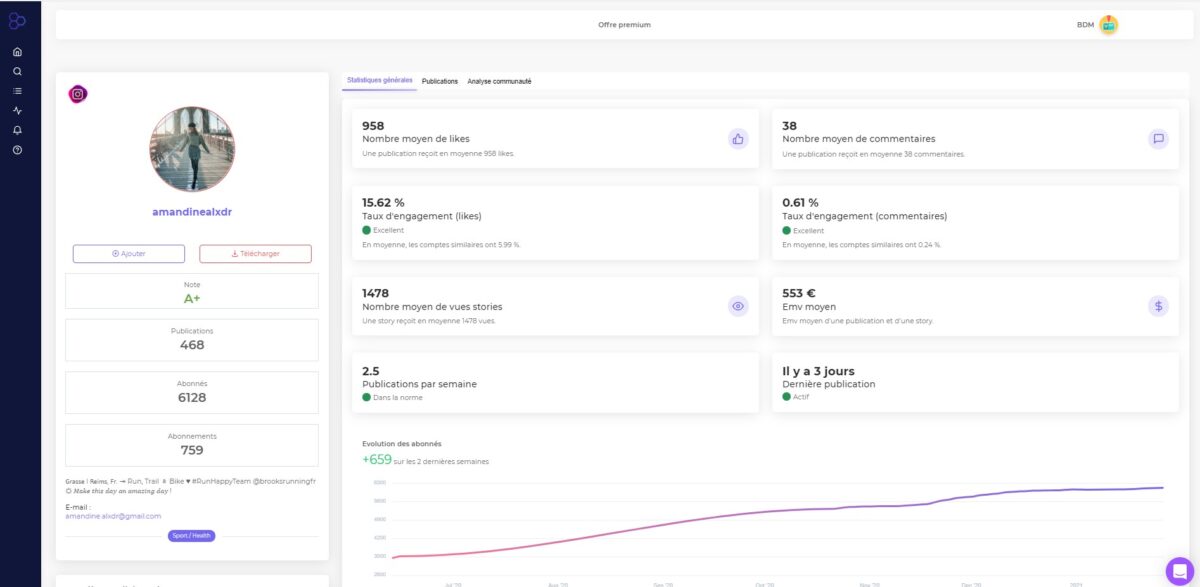This screenshot has width=1200, height=587.
Task: Click the BDM account avatar in header
Action: click(x=1108, y=25)
